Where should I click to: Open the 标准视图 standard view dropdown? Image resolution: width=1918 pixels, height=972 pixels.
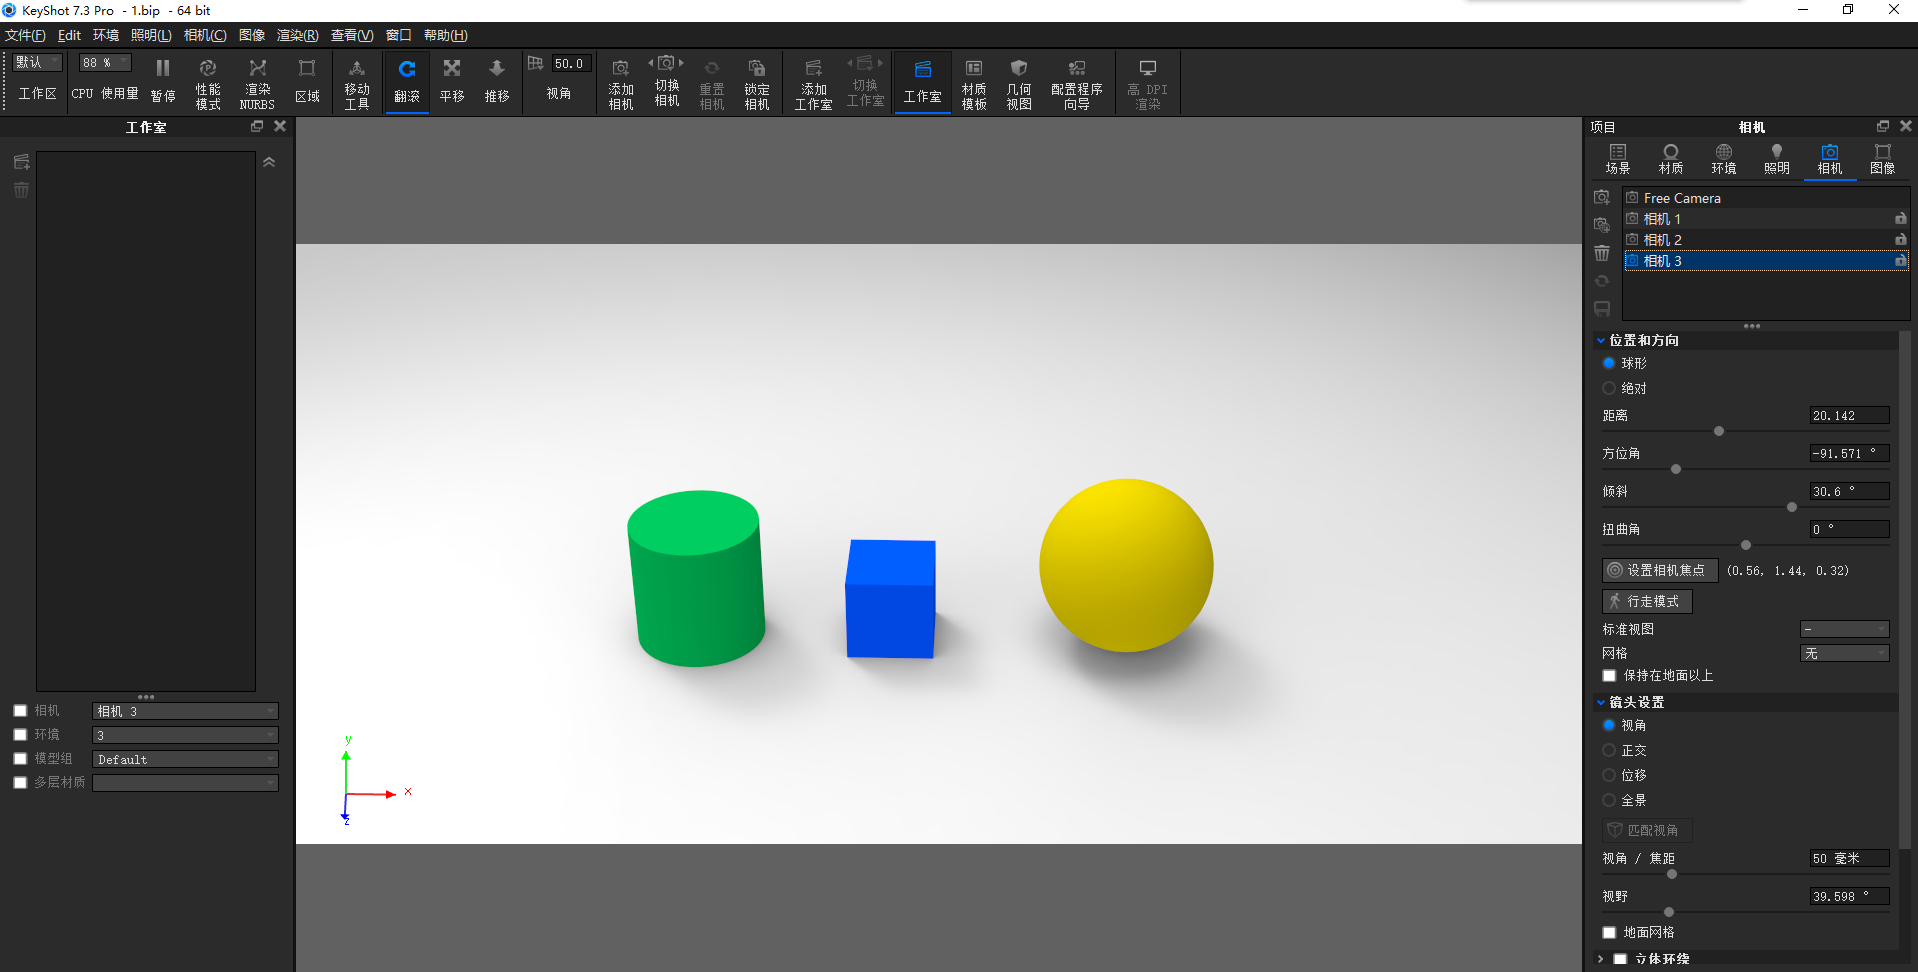coord(1845,629)
